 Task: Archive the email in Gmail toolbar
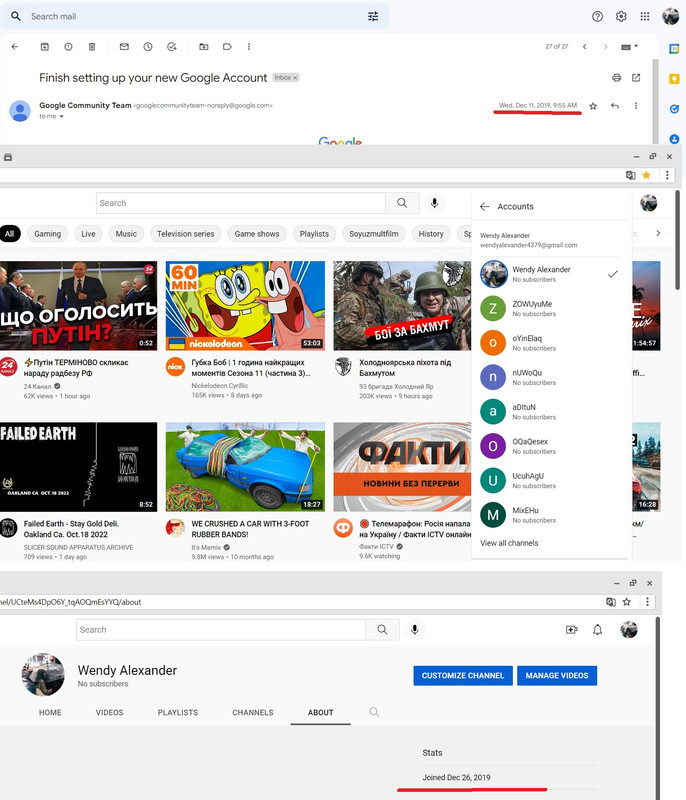point(45,46)
